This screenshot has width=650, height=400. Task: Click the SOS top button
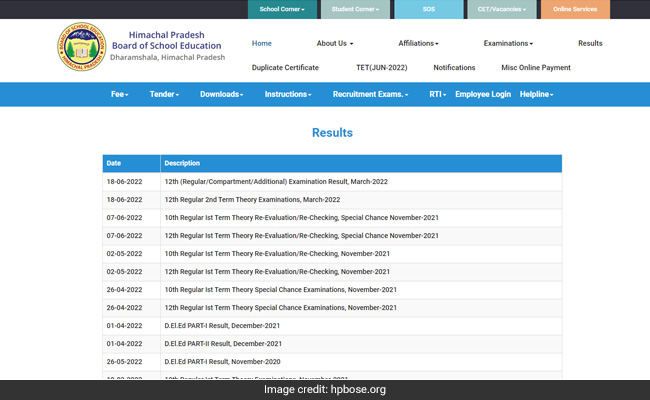coord(428,10)
